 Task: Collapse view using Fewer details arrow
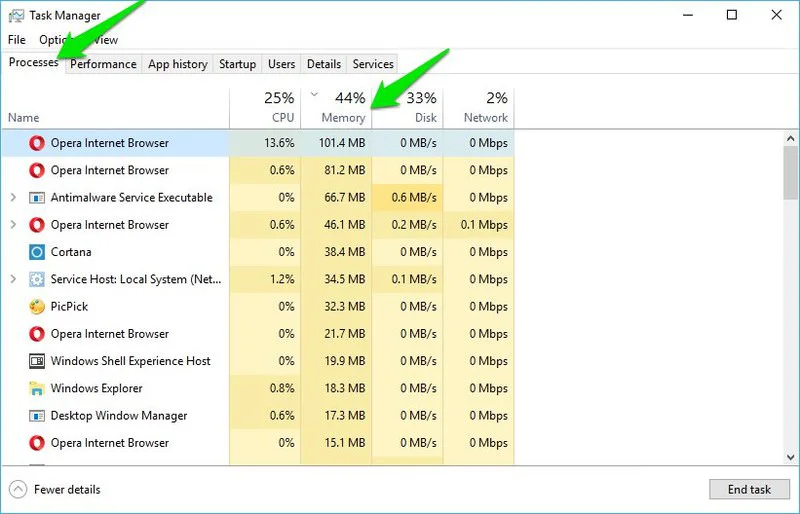point(18,490)
